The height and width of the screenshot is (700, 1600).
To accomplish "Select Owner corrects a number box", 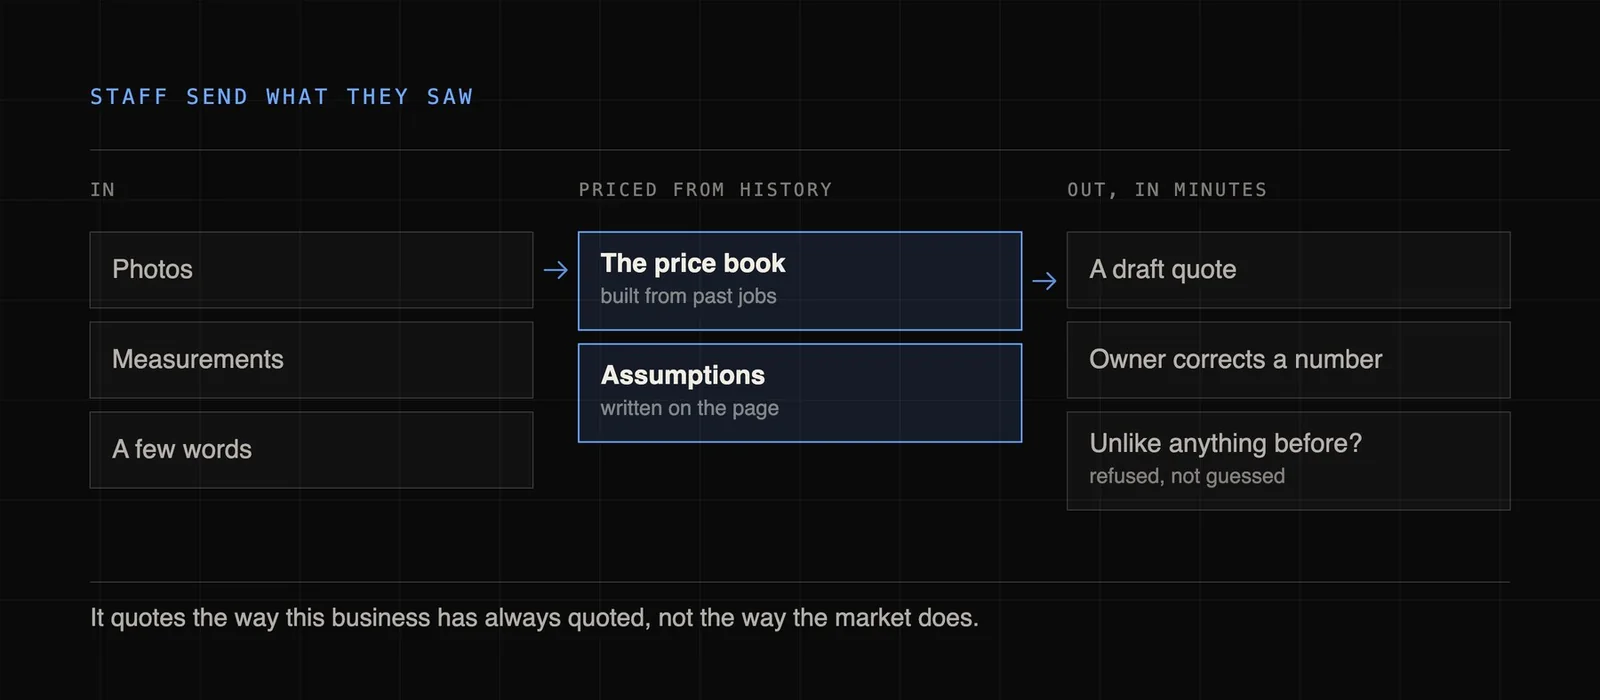I will click(1288, 360).
